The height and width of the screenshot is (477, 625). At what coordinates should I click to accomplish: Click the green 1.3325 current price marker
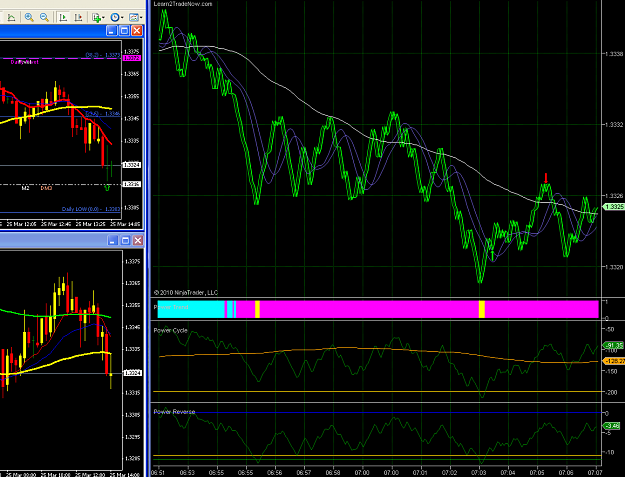tap(614, 206)
